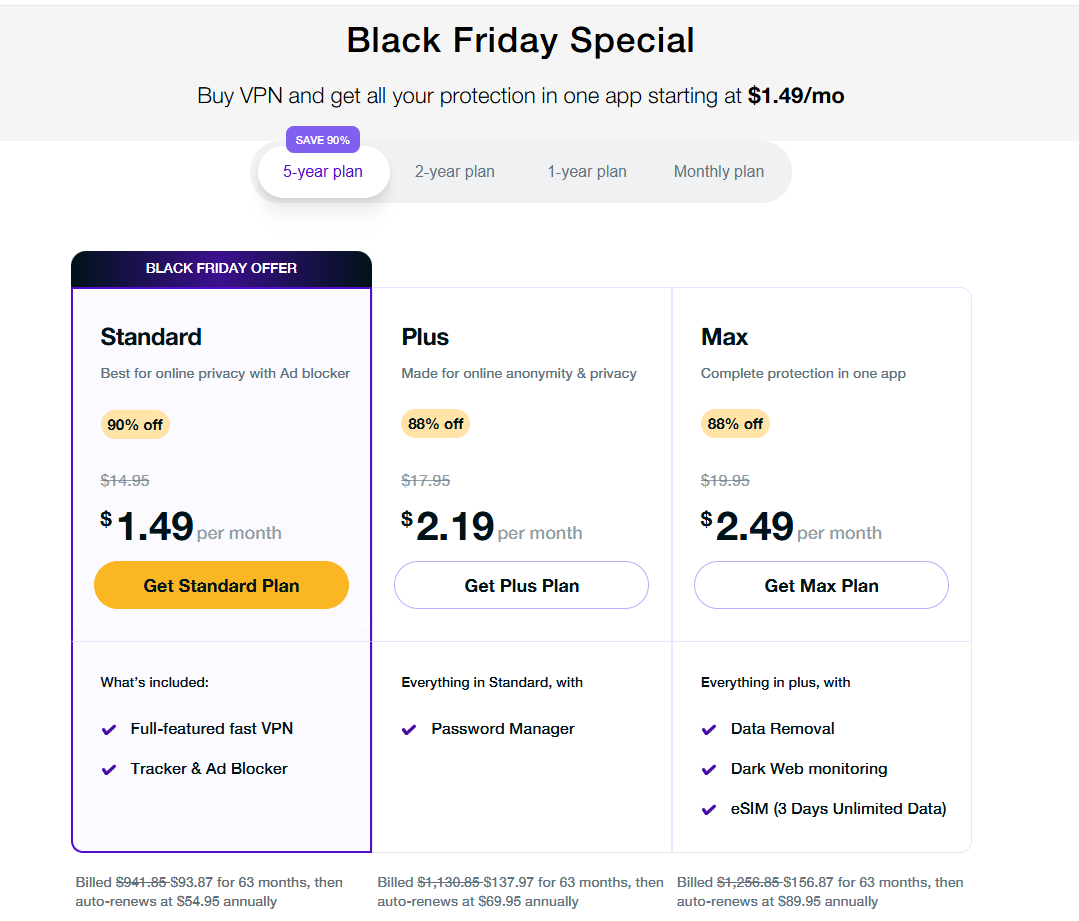Switch to the 2-year plan tab
Screen dimensions: 1079x921
(455, 172)
